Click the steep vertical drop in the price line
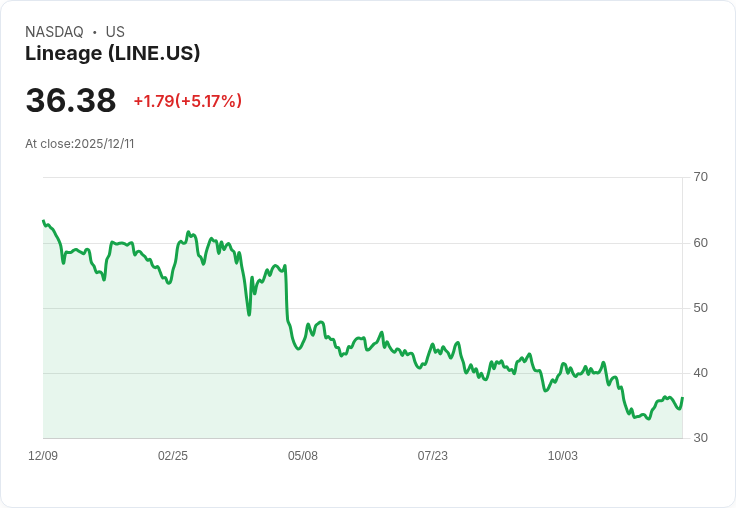 pyautogui.click(x=286, y=295)
